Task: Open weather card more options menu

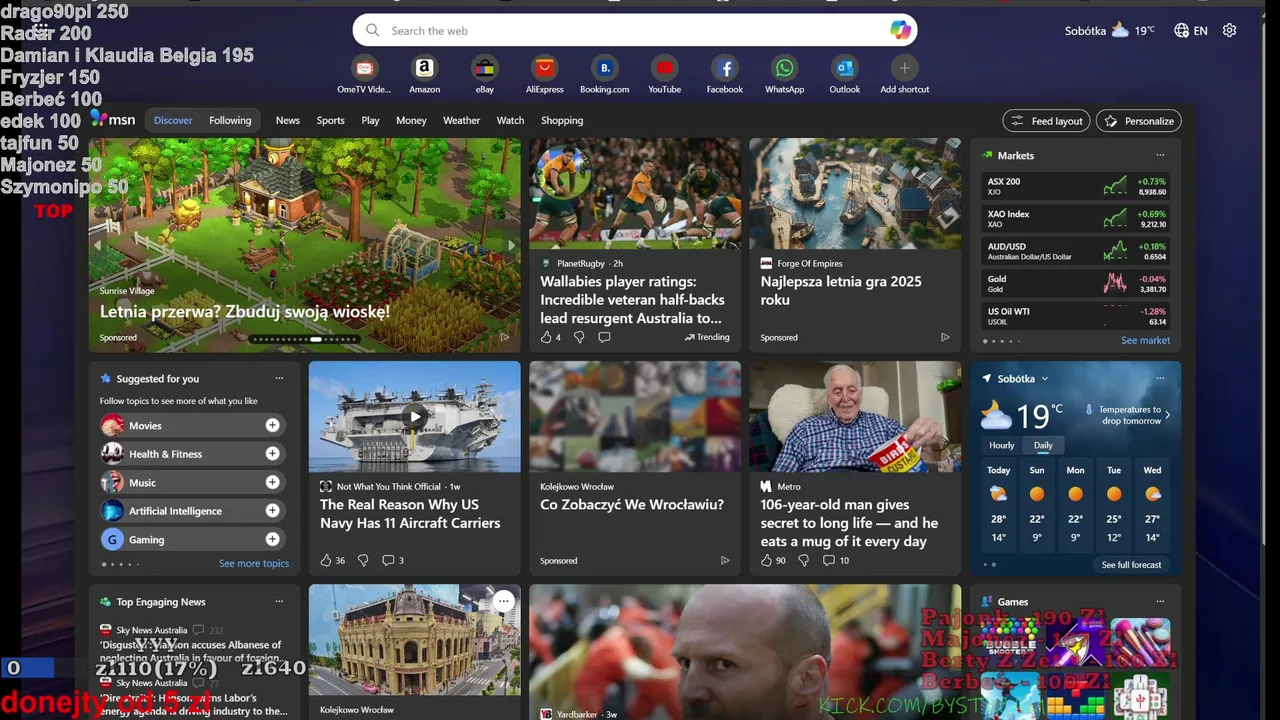Action: (1160, 378)
